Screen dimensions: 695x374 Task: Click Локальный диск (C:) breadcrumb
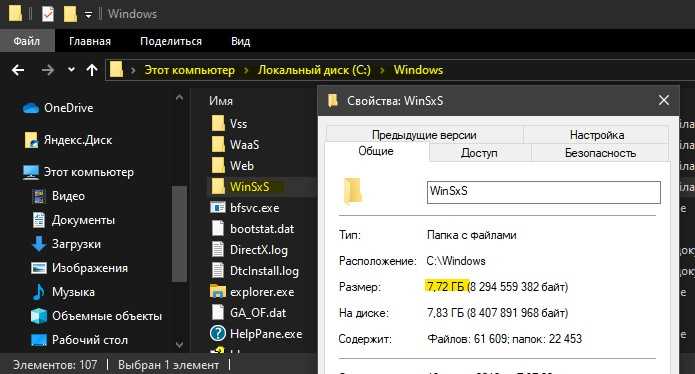[x=314, y=70]
